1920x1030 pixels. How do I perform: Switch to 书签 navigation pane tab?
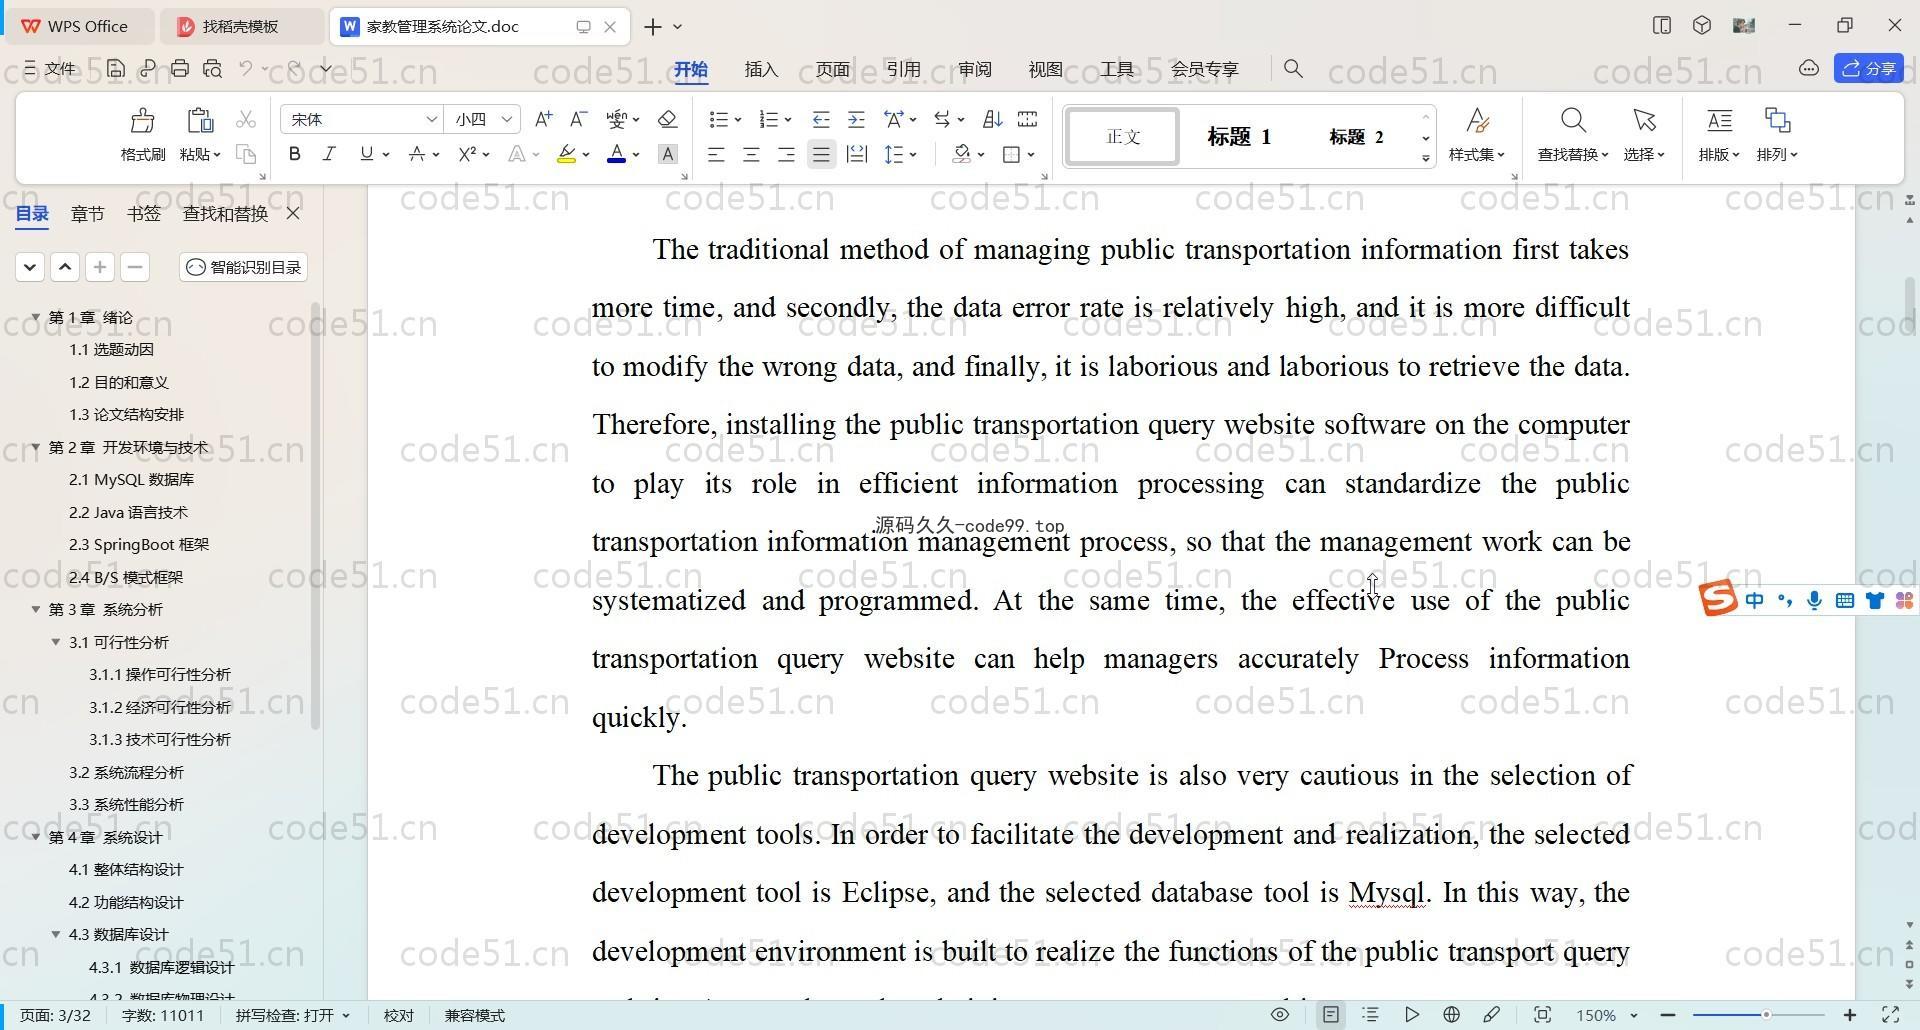pos(143,213)
